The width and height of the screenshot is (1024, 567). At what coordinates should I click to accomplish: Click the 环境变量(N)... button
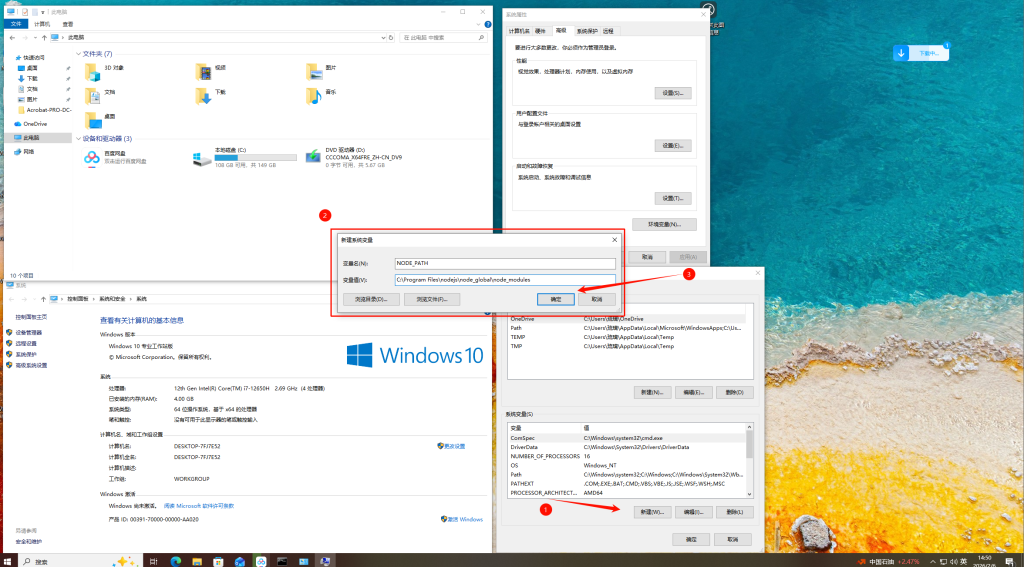pyautogui.click(x=664, y=224)
